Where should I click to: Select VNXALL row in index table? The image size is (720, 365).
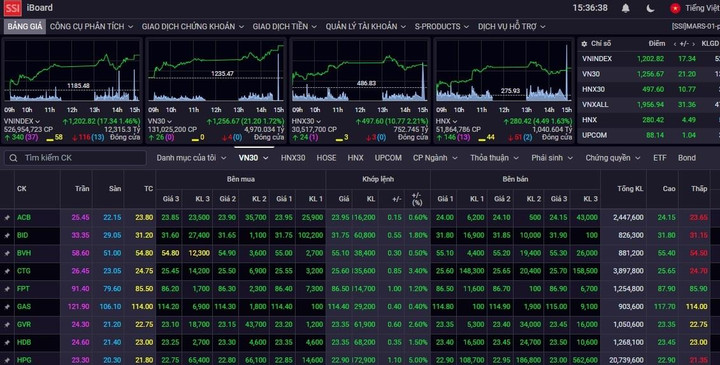(648, 105)
